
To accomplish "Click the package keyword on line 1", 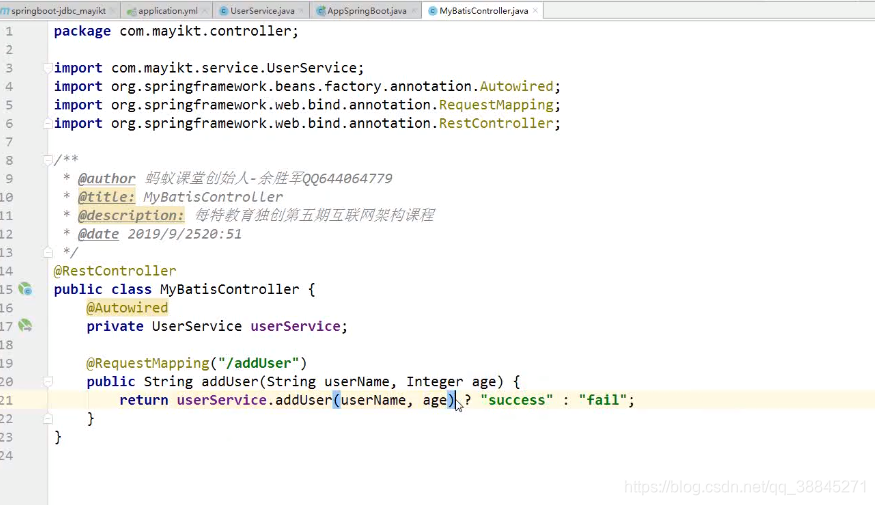I will coord(82,31).
